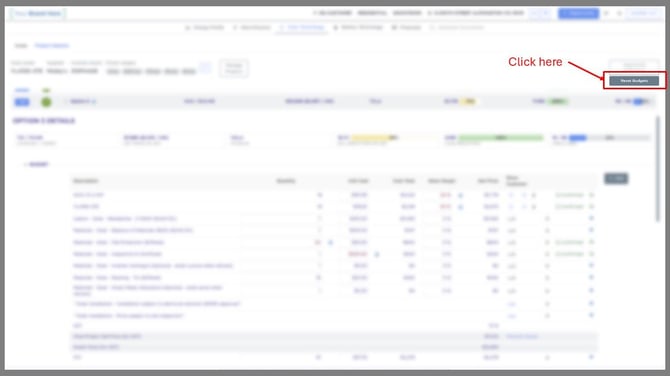Toggle the first checkbox in the second budget row

click(511, 207)
